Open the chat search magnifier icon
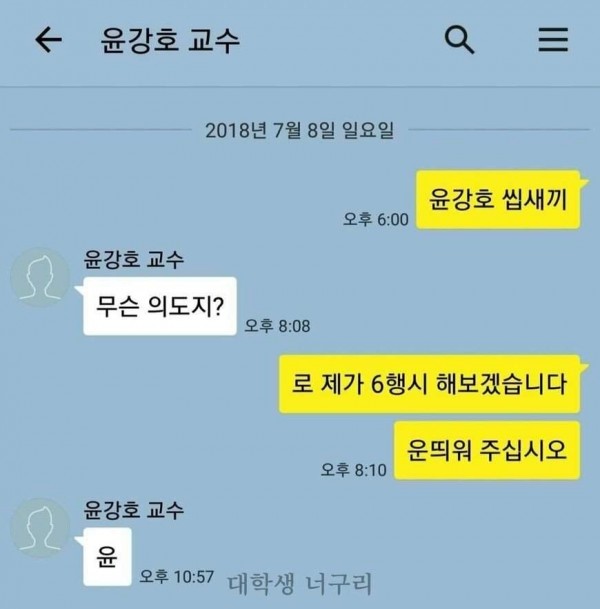The image size is (600, 609). click(x=459, y=40)
